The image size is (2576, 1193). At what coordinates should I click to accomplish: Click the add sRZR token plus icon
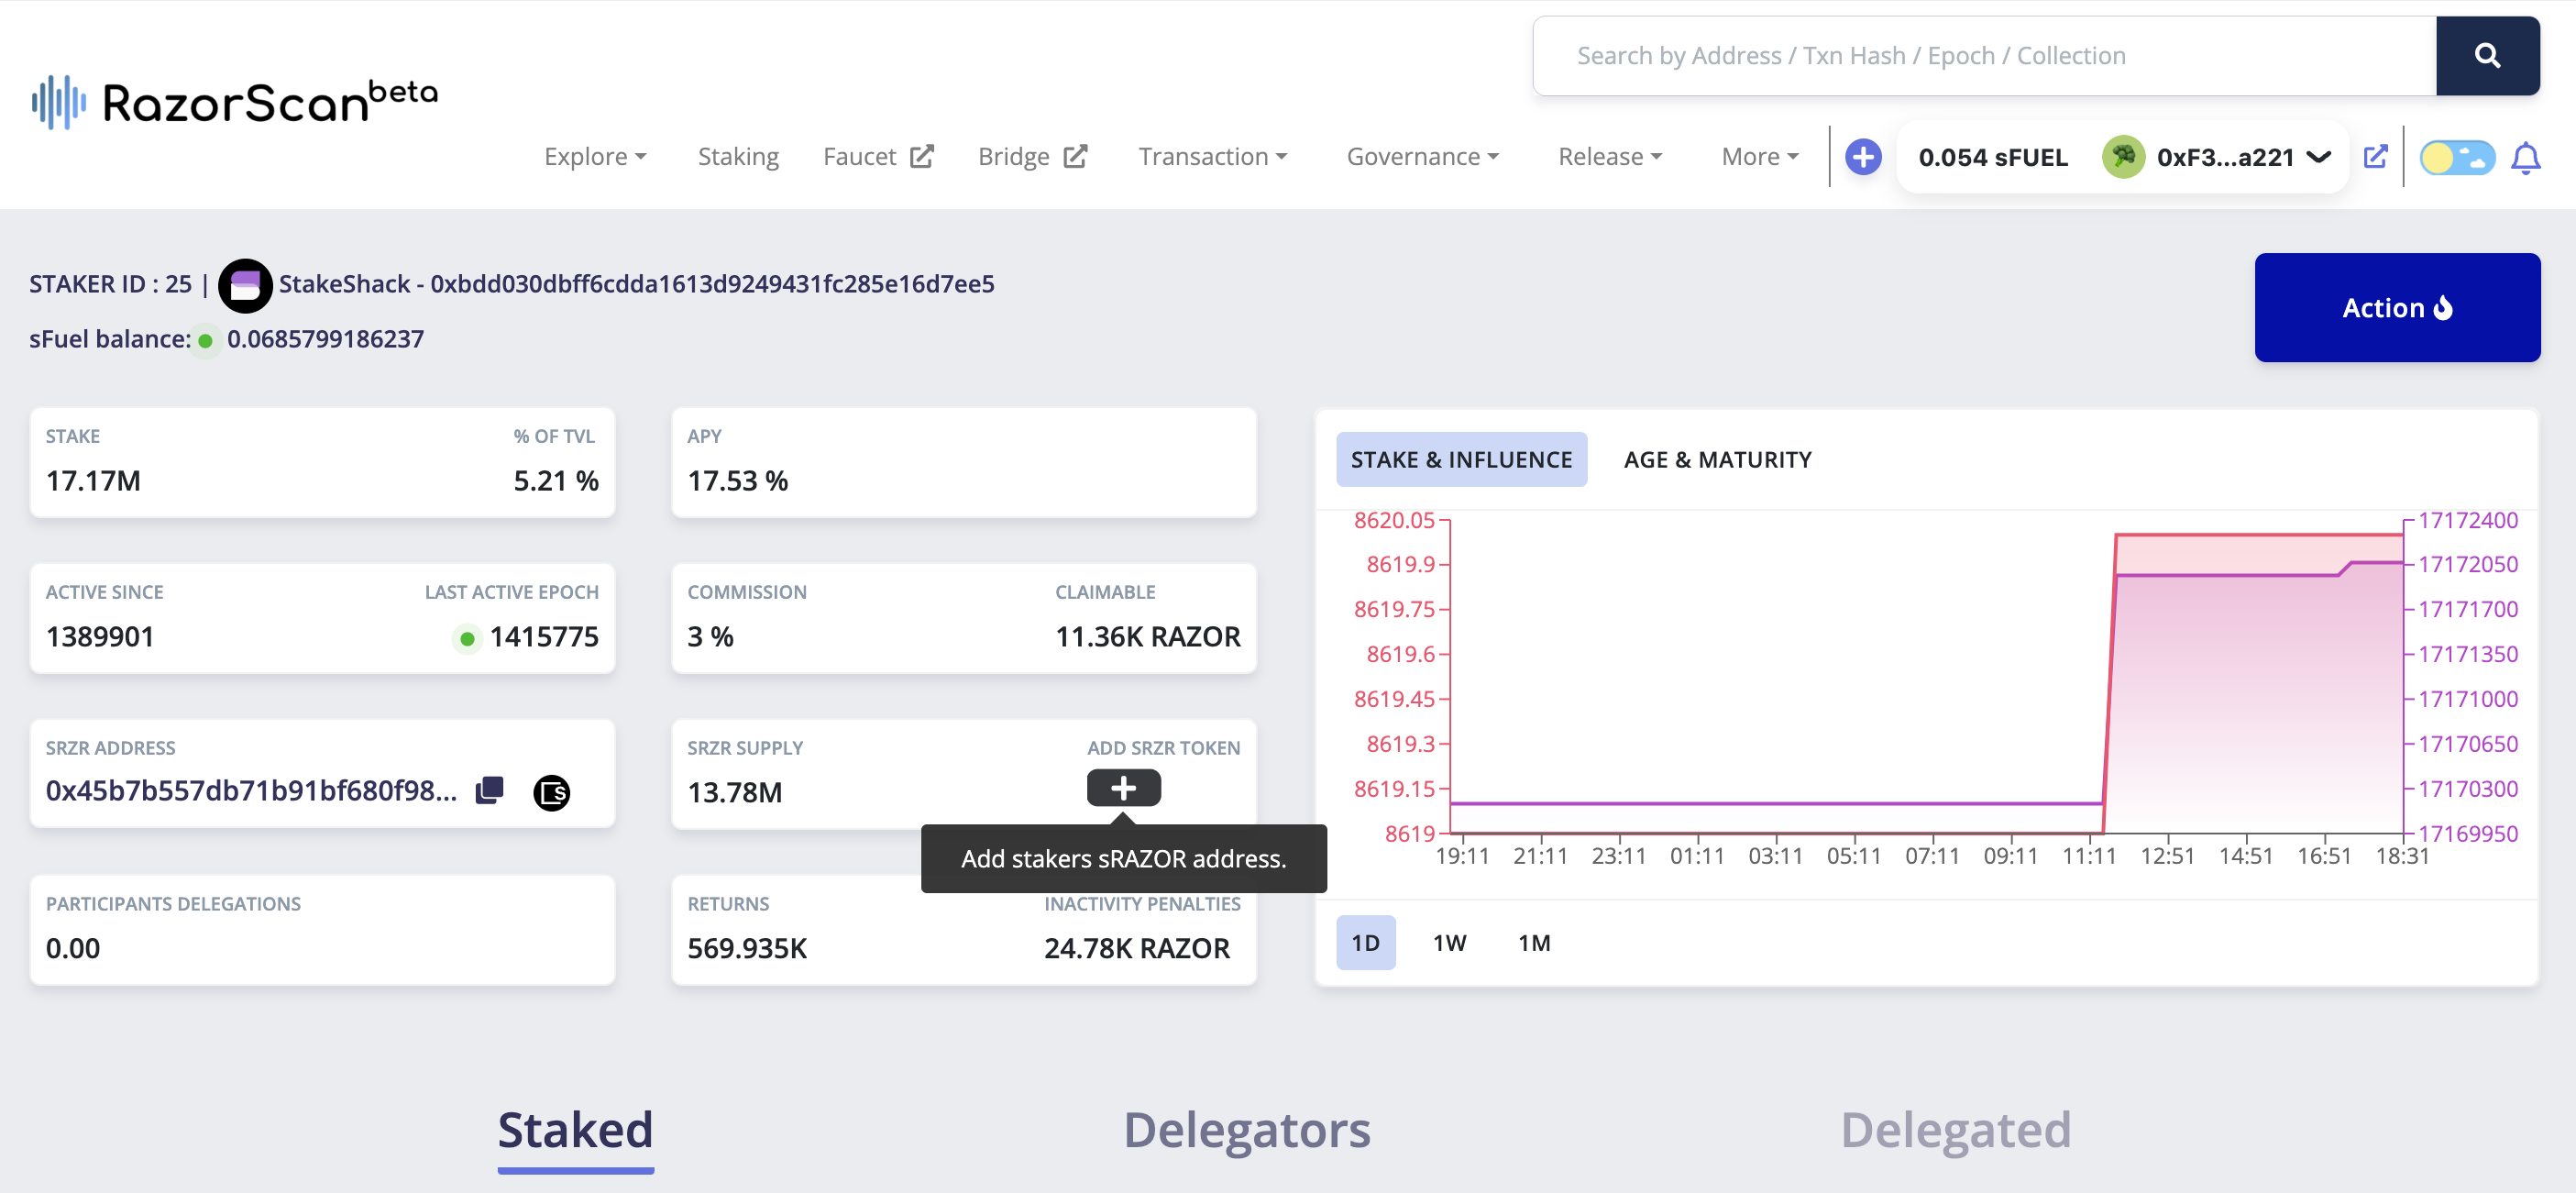pyautogui.click(x=1123, y=788)
